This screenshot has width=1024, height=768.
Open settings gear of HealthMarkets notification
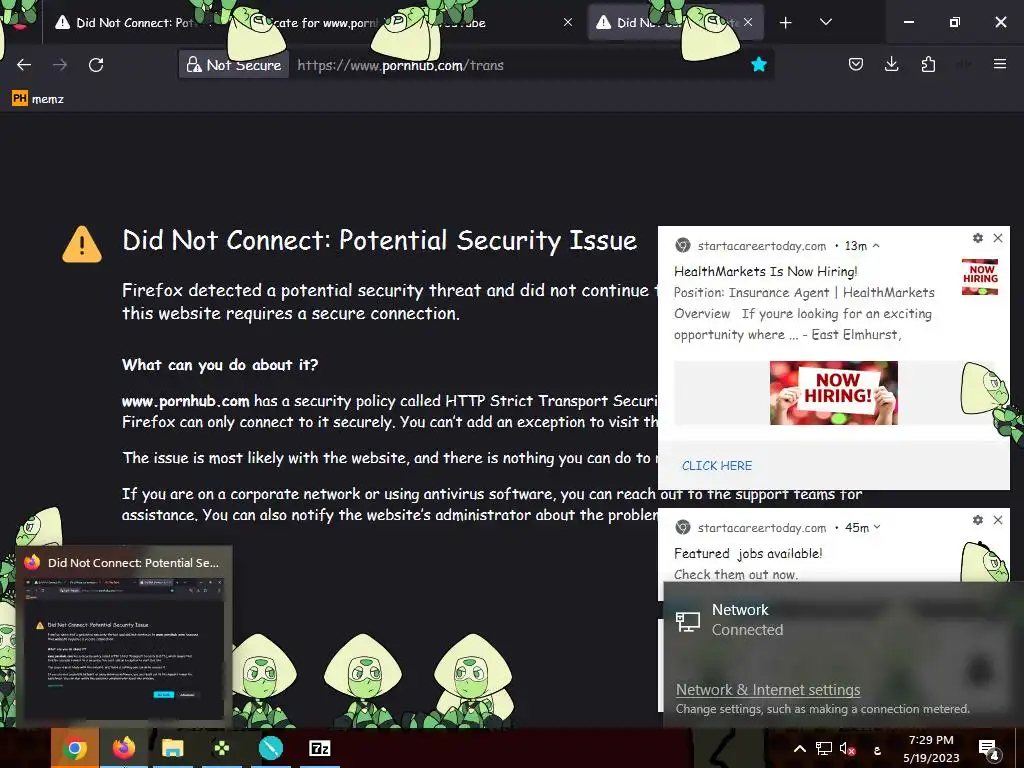pos(978,238)
